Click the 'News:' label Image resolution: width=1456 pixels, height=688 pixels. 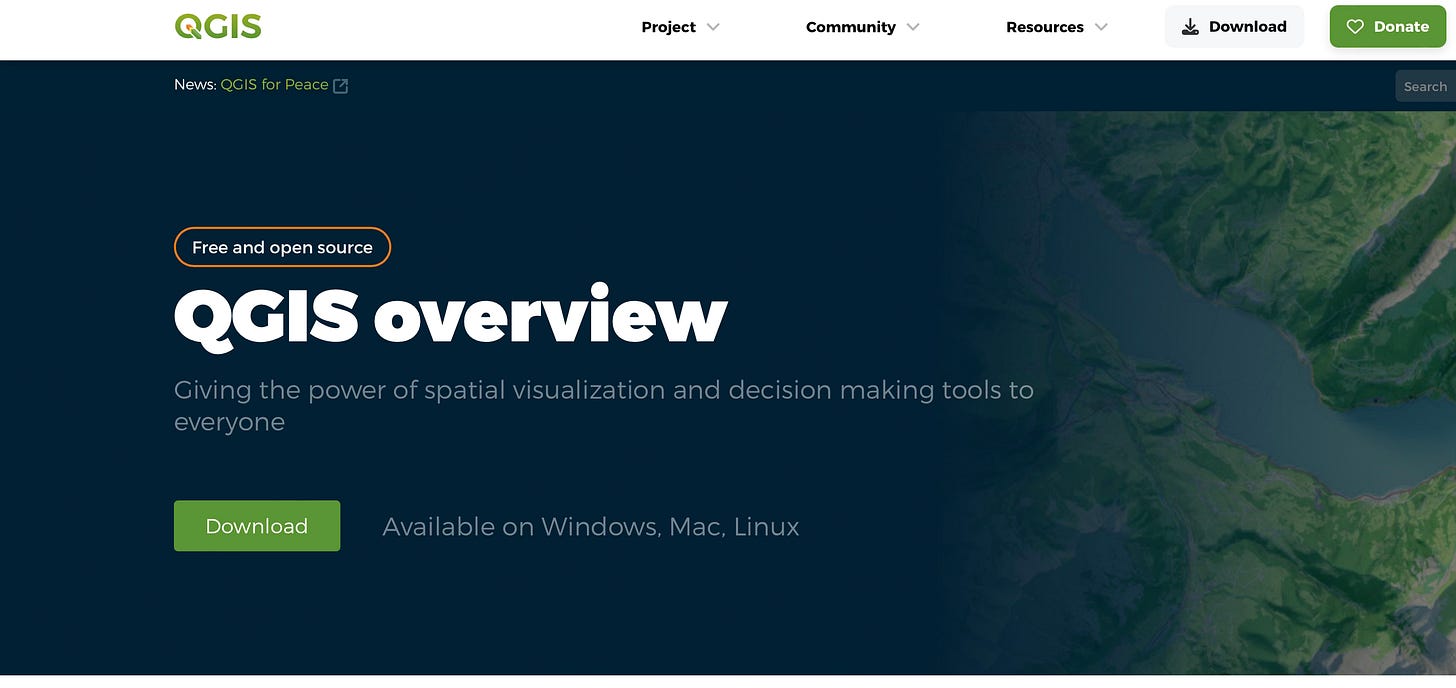[x=195, y=85]
